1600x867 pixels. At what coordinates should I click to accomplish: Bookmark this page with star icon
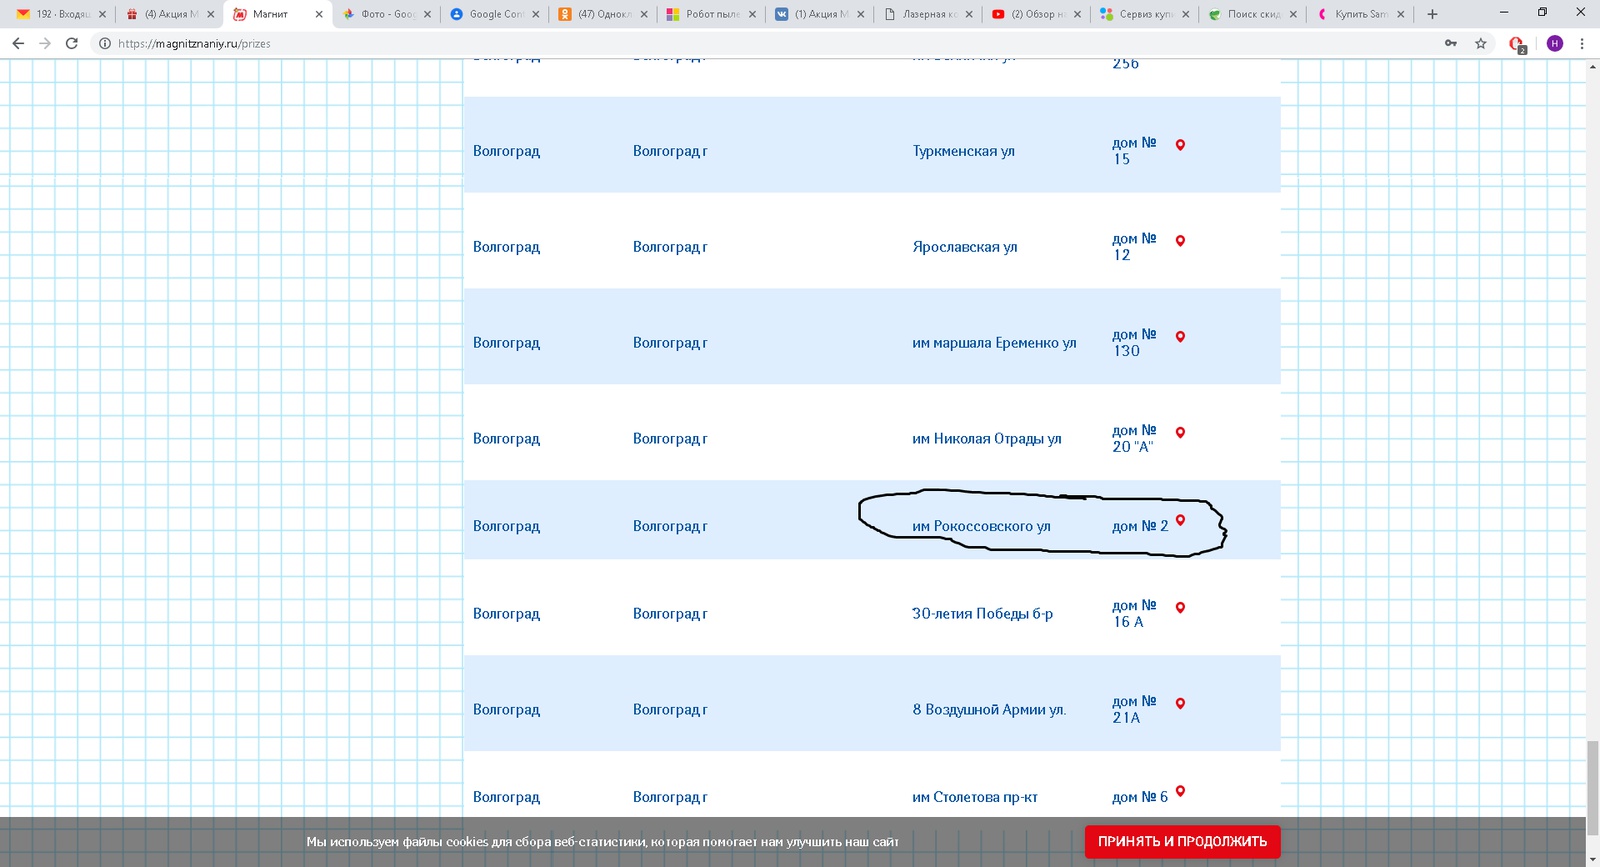[1481, 43]
